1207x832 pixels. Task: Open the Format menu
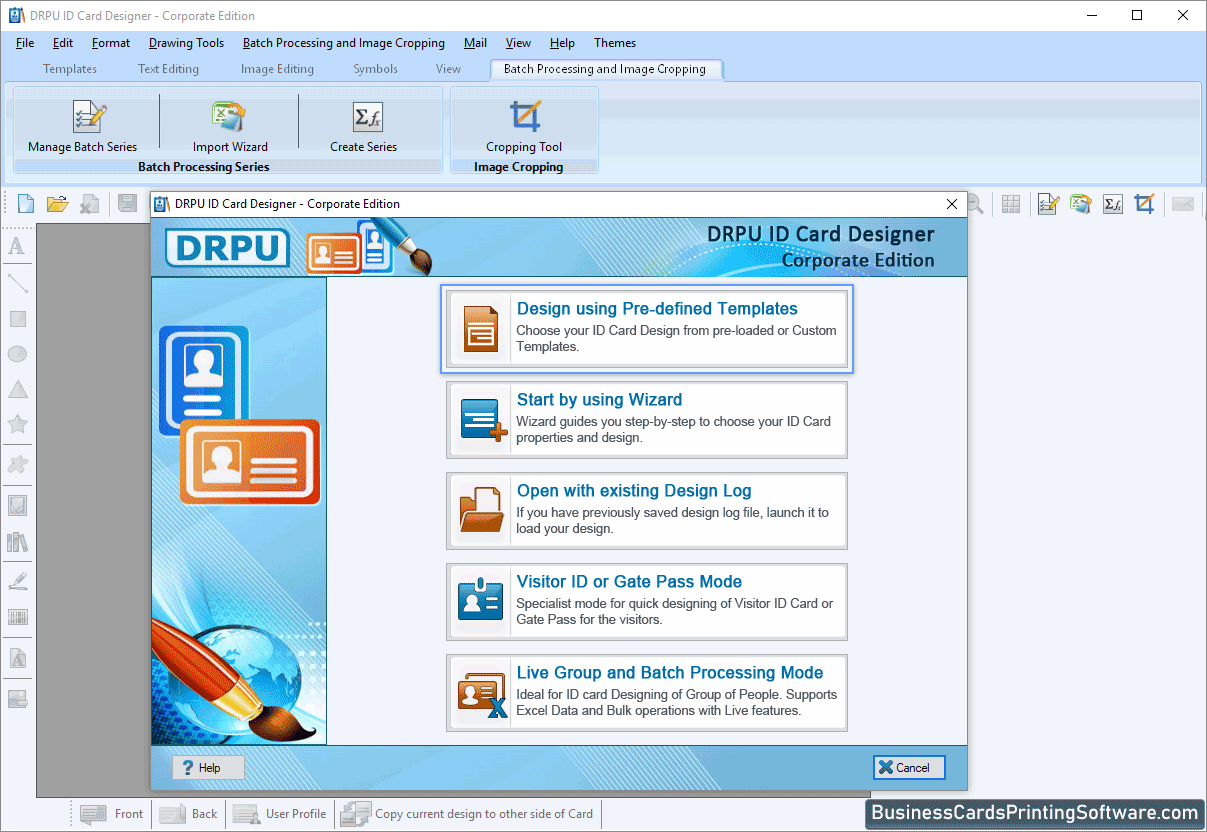[111, 43]
